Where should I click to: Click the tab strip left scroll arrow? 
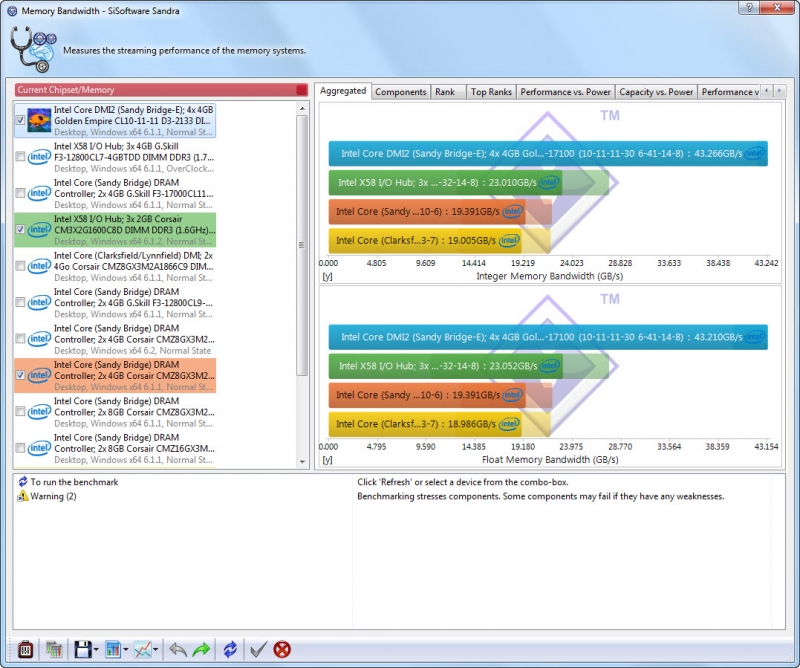pyautogui.click(x=767, y=91)
